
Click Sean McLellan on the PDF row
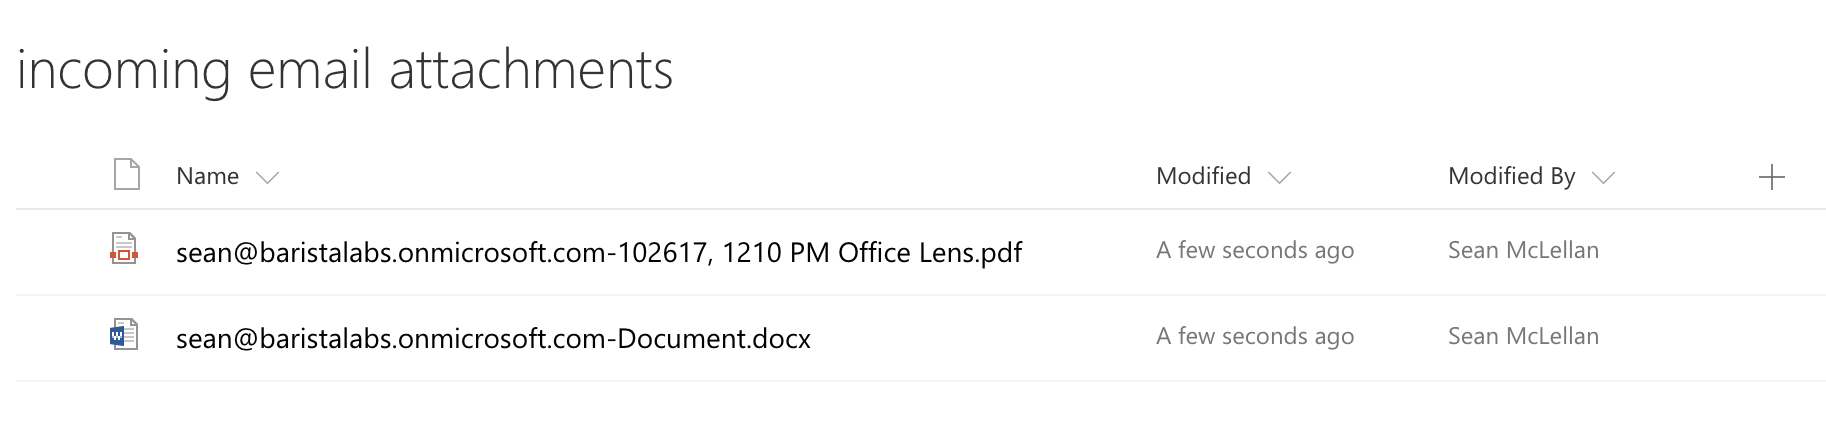[x=1523, y=250]
